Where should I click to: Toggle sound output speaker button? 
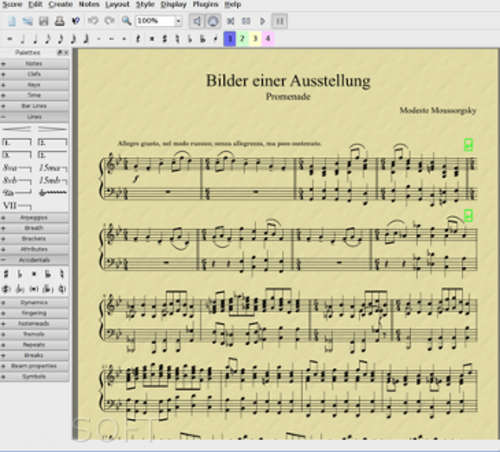(x=197, y=21)
